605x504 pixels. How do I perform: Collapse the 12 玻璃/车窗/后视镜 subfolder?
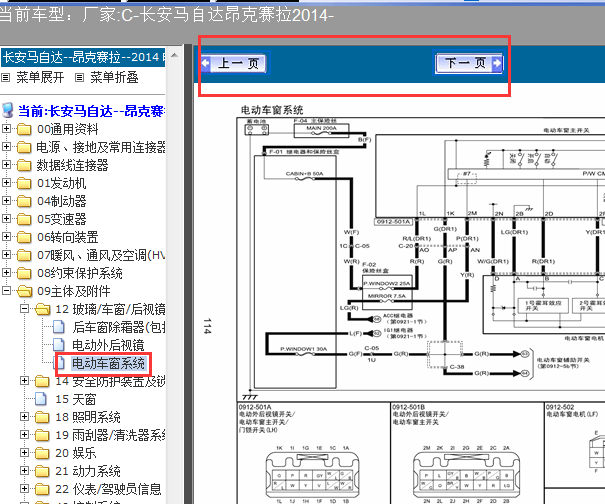click(x=24, y=308)
